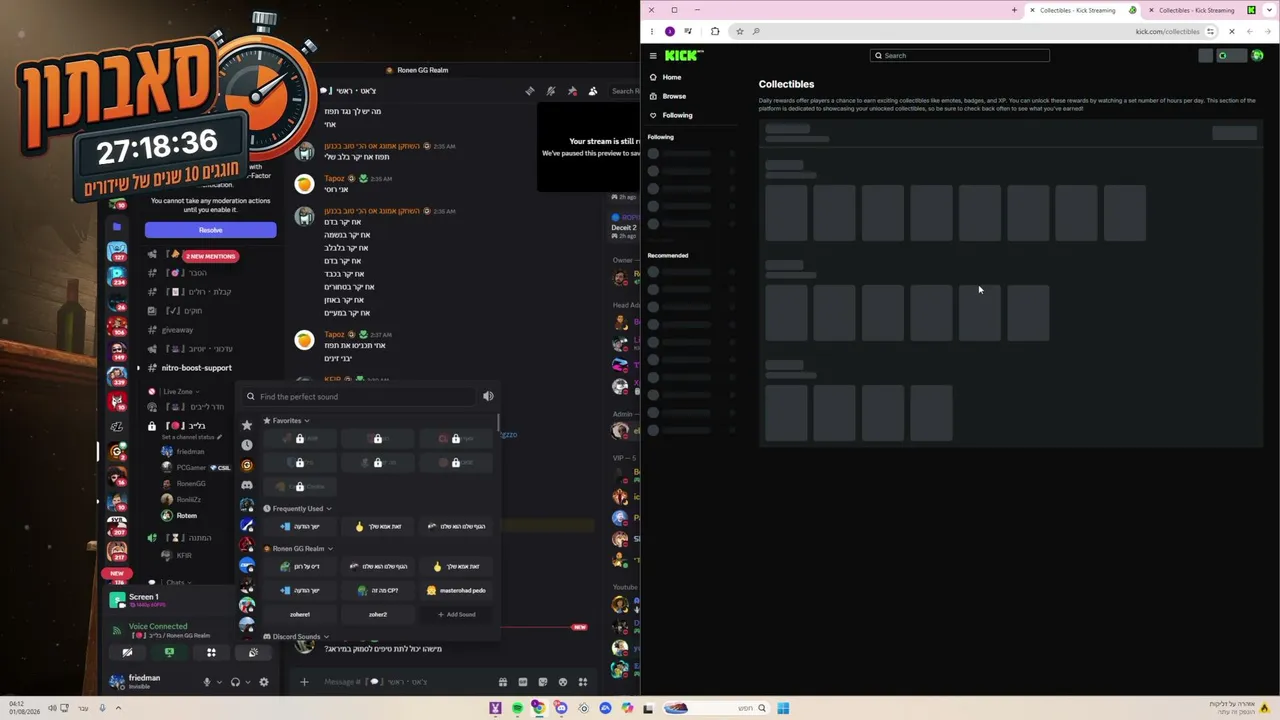
Task: Open headphone output options dropdown arrow
Action: tap(247, 682)
